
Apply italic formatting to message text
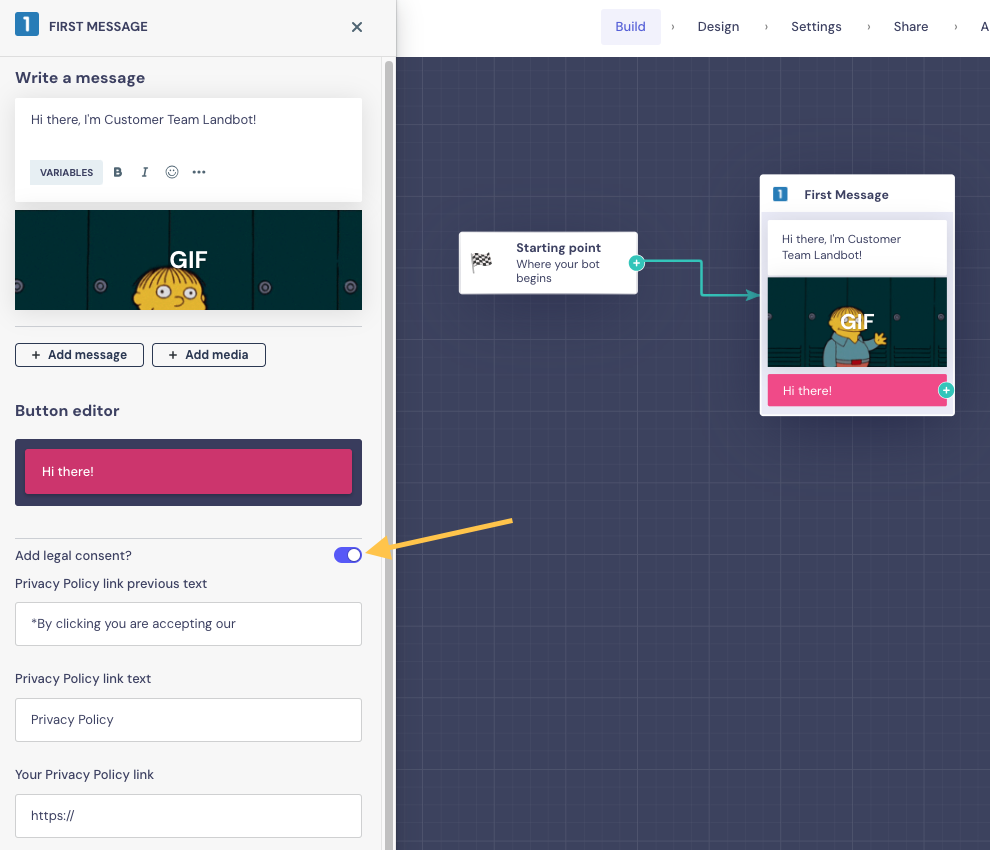(145, 172)
